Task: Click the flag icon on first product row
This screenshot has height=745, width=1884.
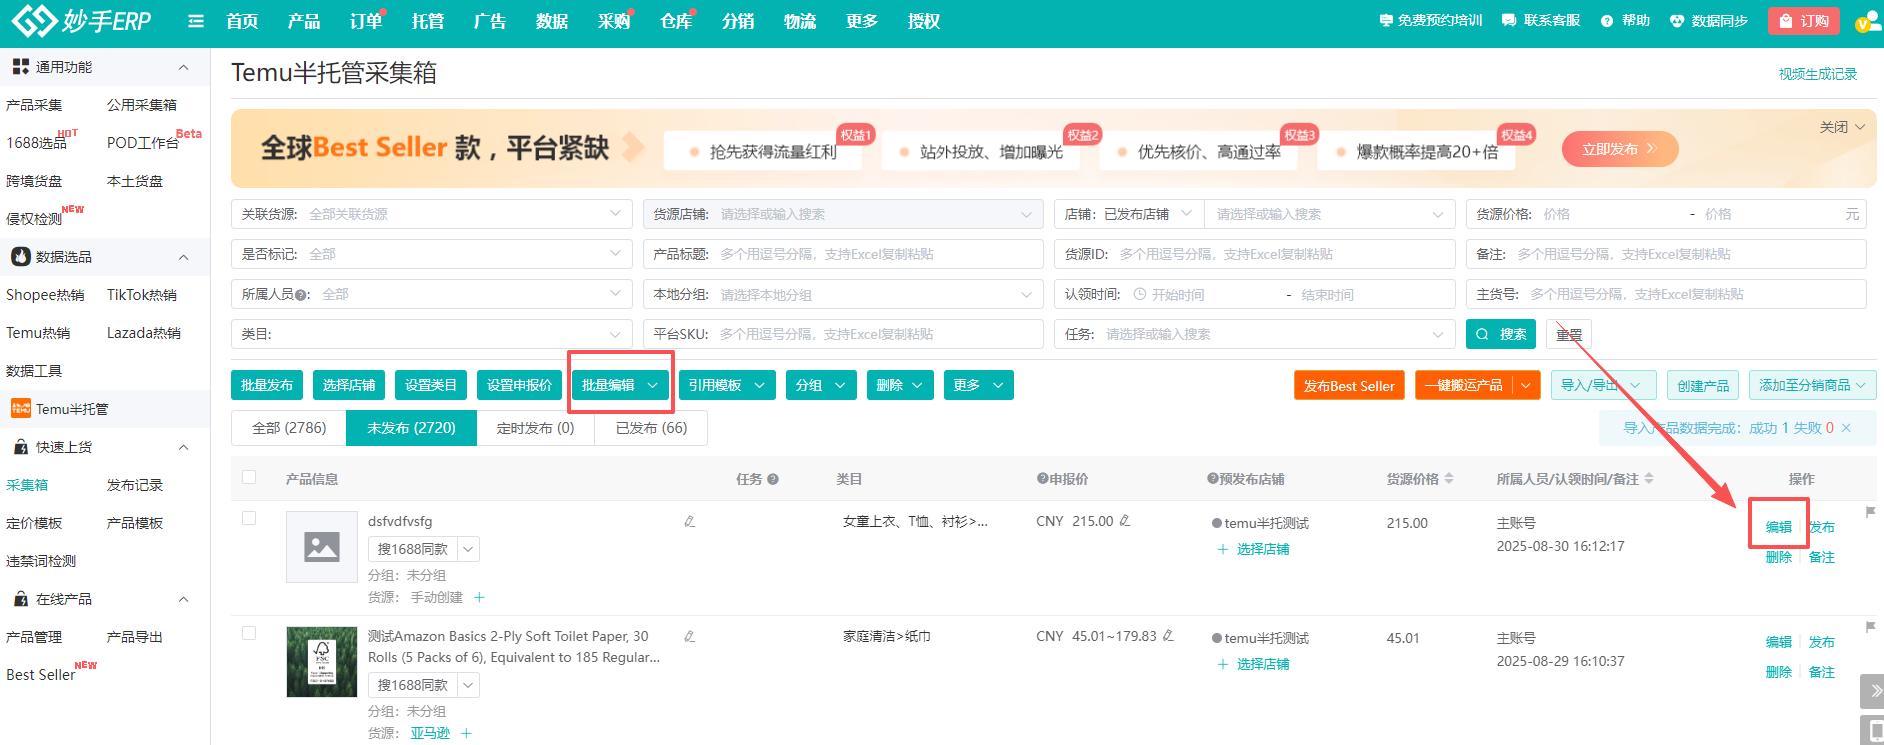Action: (x=1870, y=512)
